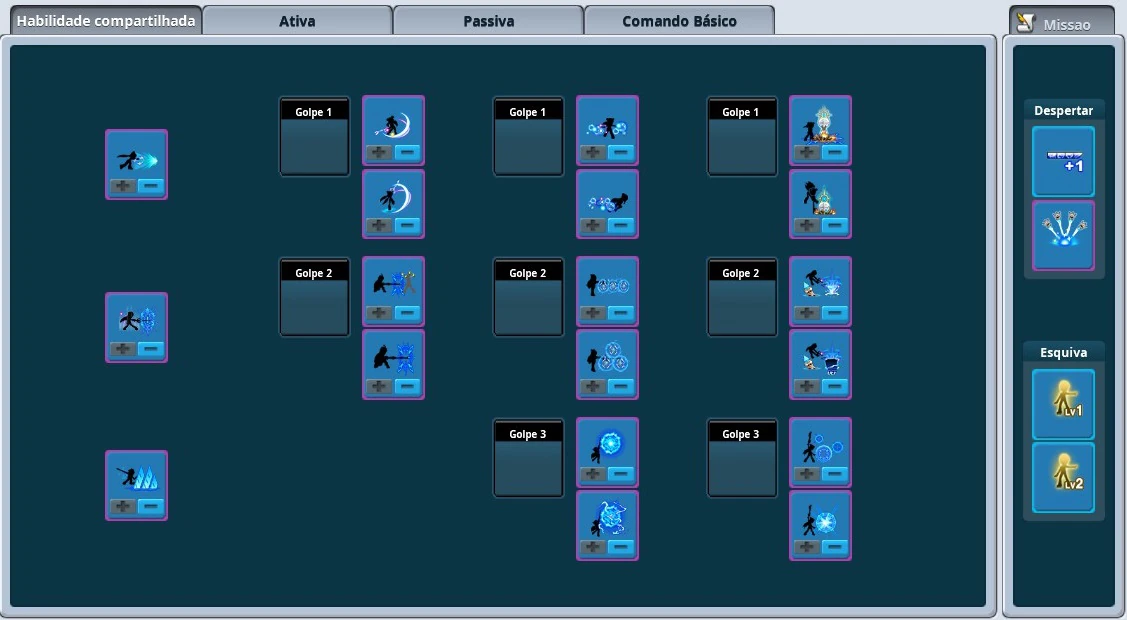Image resolution: width=1127 pixels, height=620 pixels.
Task: Click plus under the gray enemy thrust skill
Action: [380, 313]
